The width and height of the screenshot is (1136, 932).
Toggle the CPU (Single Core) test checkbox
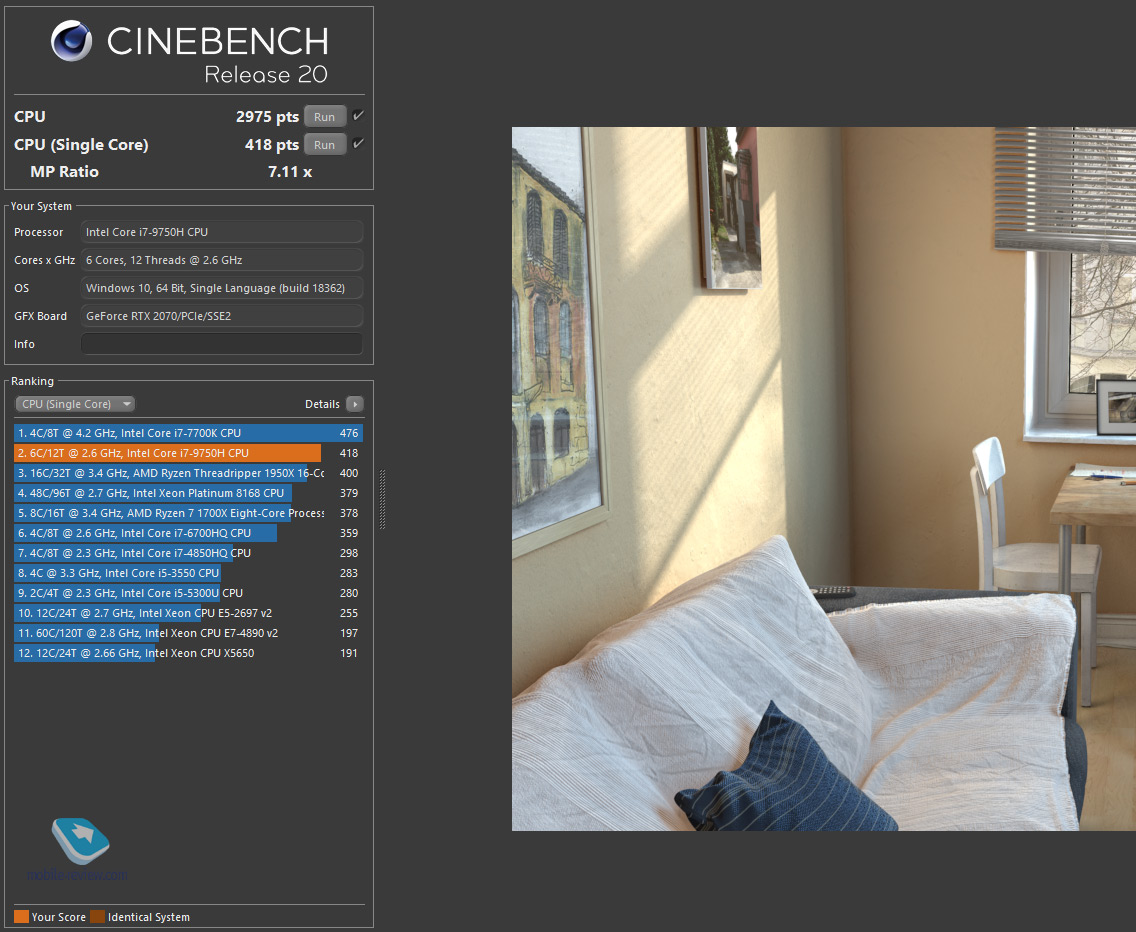358,144
